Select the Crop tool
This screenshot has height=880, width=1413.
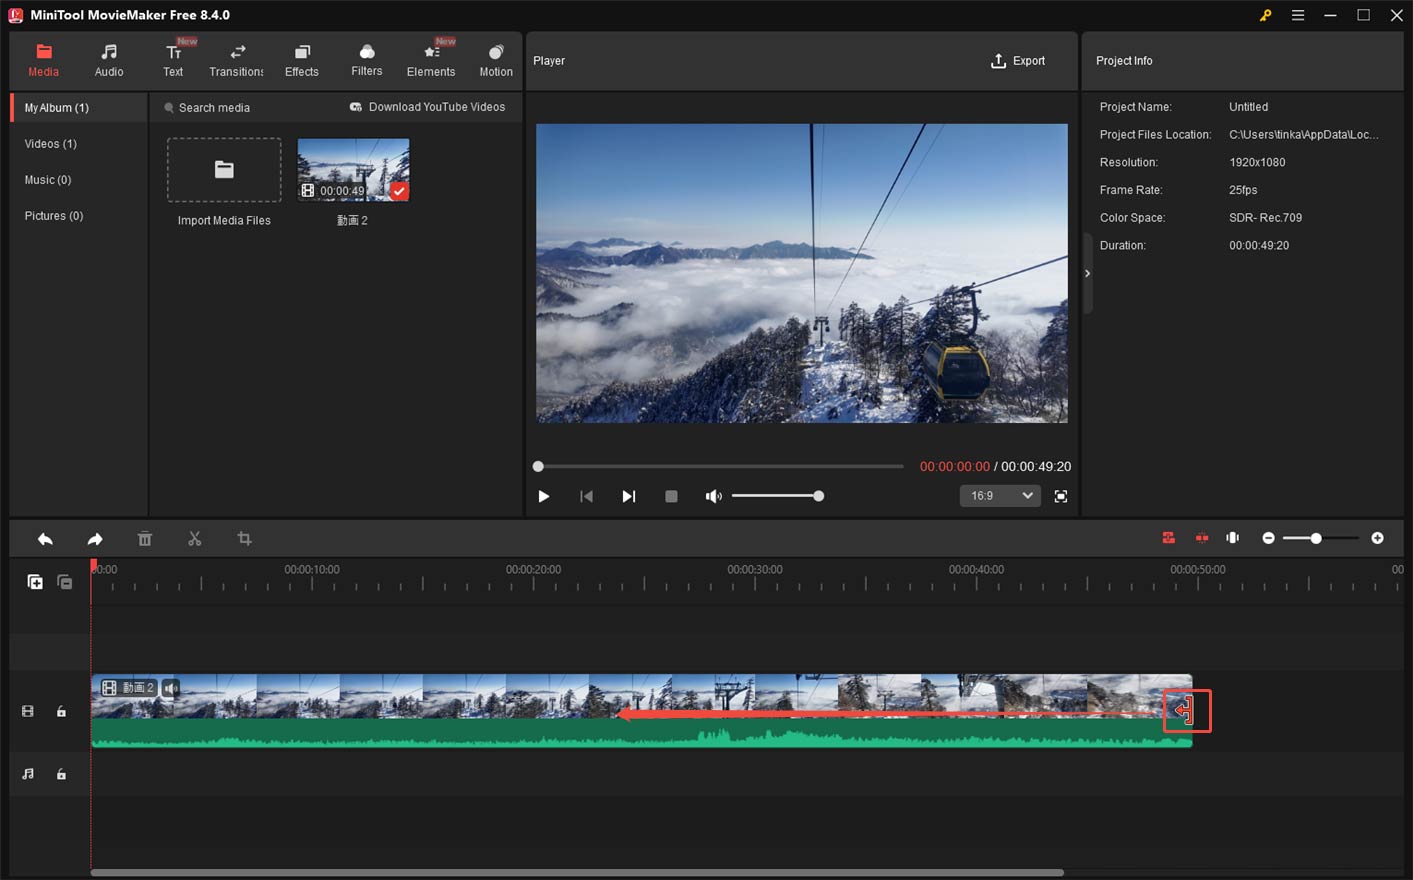point(245,538)
